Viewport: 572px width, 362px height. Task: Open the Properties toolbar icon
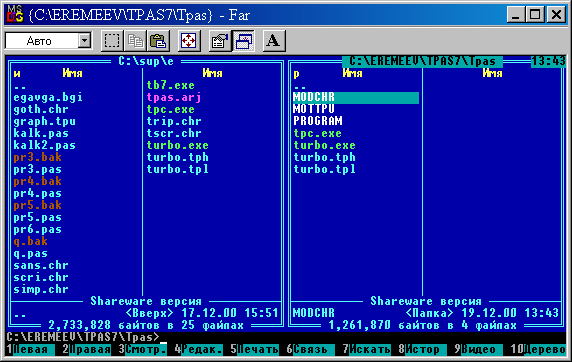pos(220,41)
